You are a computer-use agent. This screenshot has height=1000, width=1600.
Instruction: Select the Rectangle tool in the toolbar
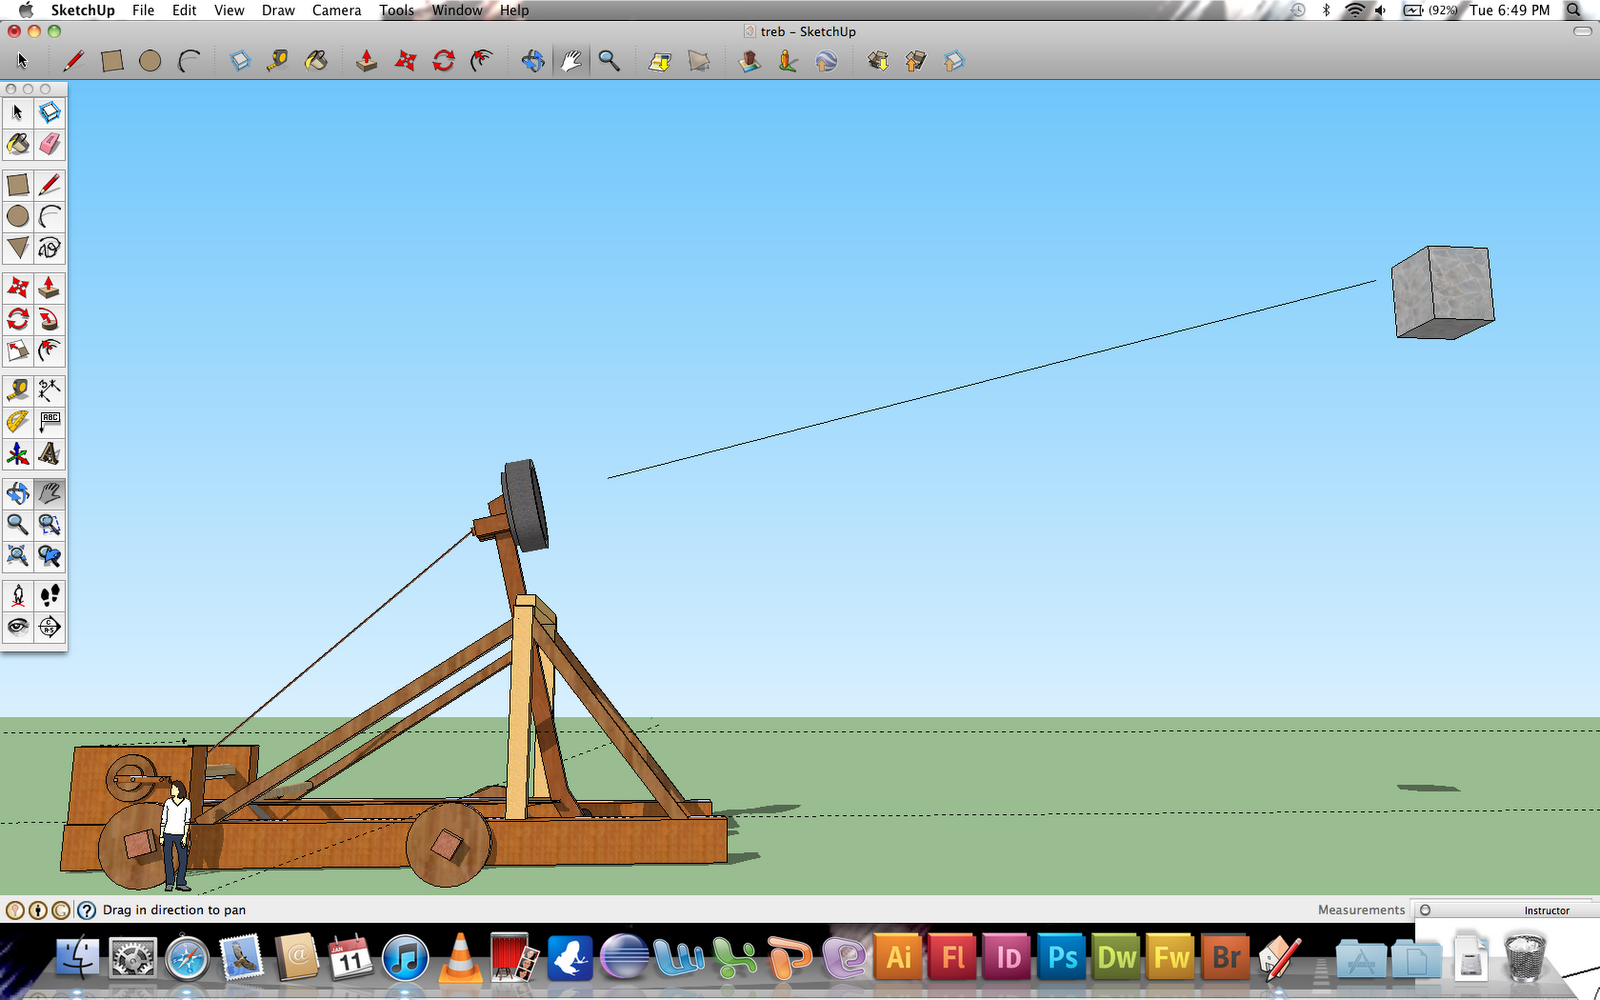pyautogui.click(x=17, y=184)
